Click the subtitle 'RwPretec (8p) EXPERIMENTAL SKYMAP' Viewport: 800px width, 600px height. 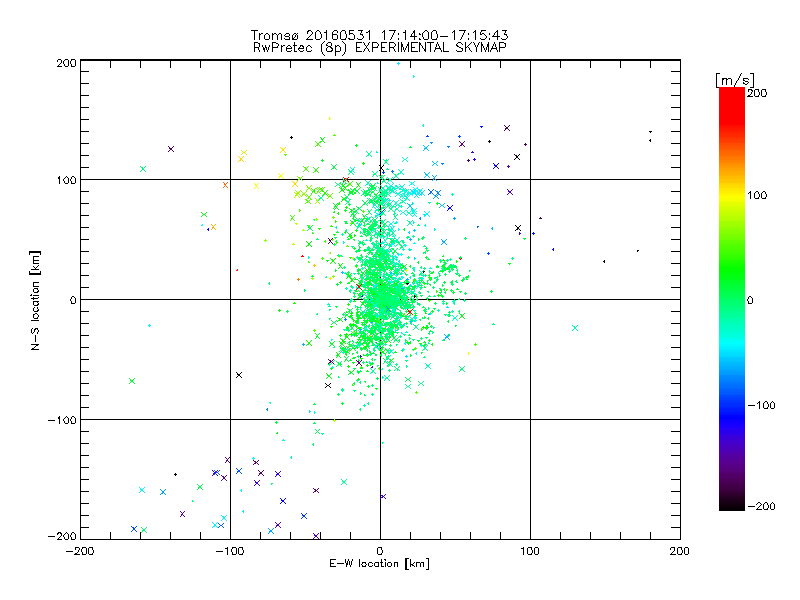coord(379,48)
